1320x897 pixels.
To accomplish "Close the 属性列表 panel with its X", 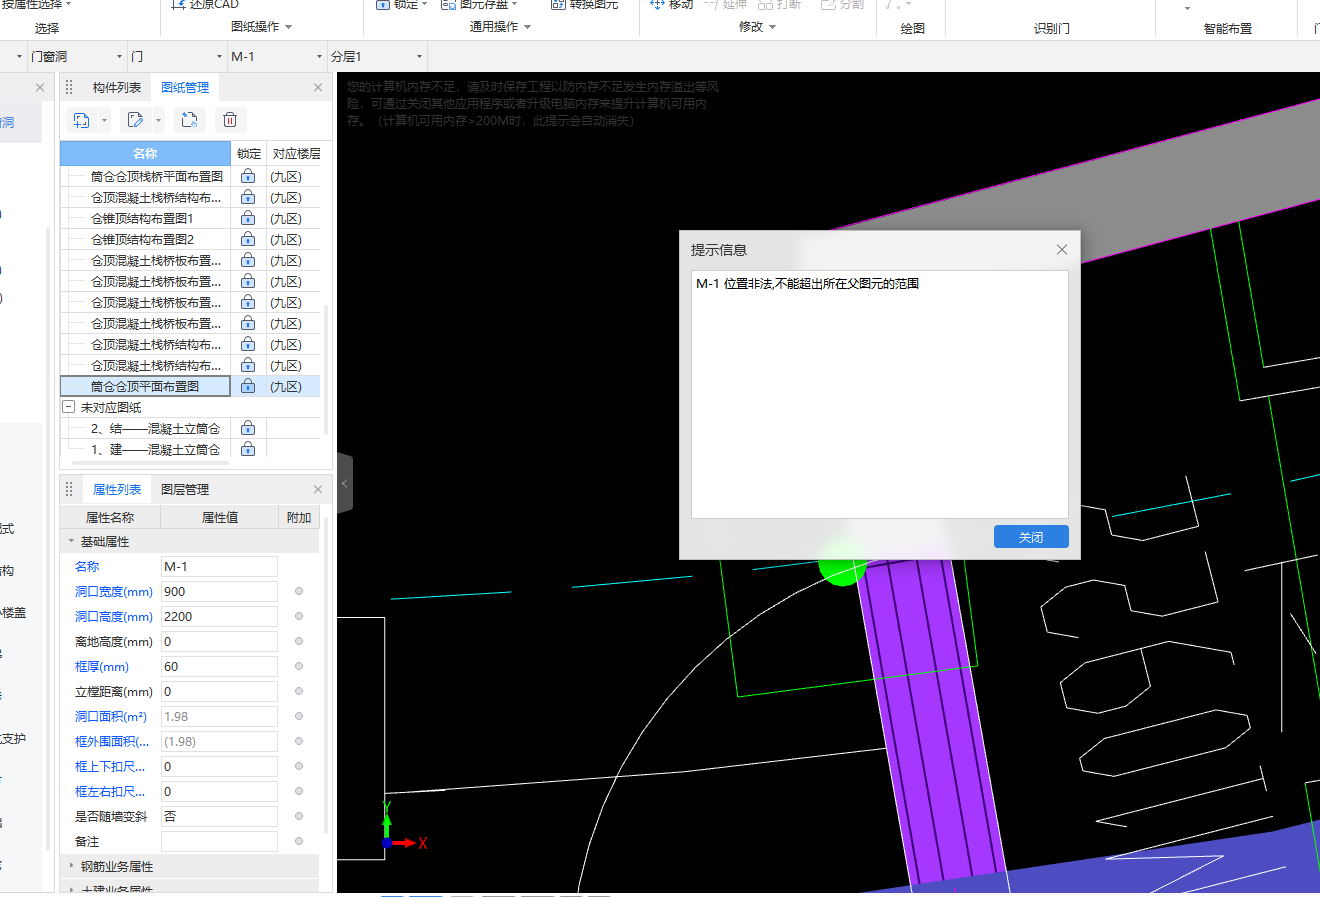I will pyautogui.click(x=318, y=490).
